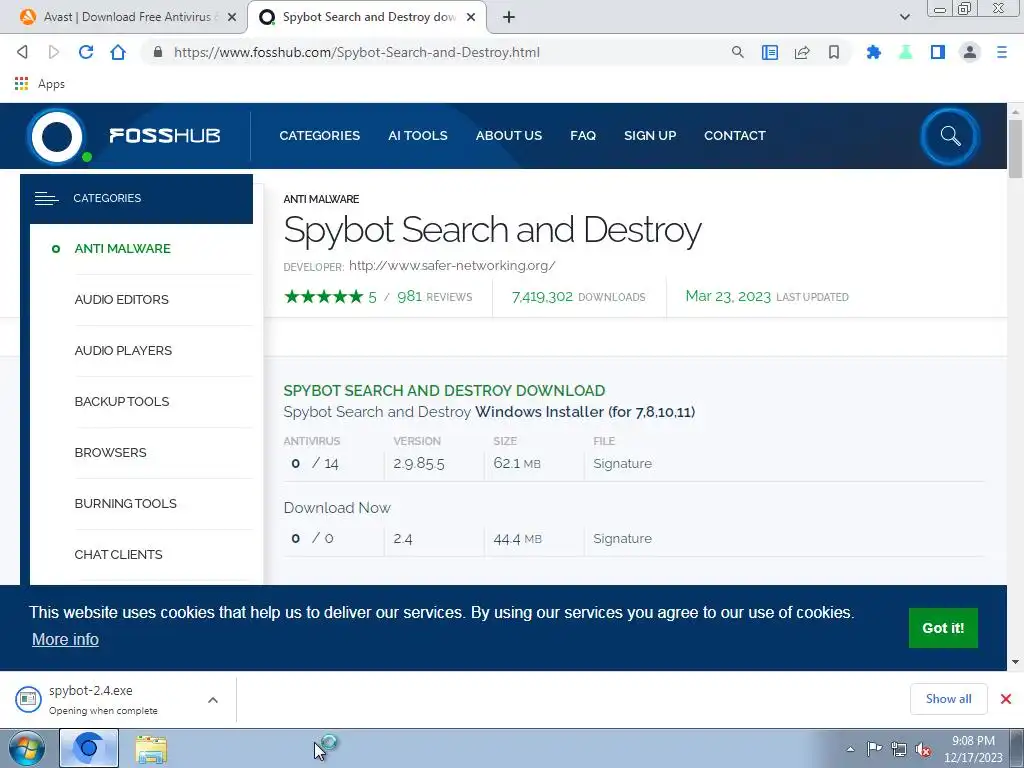Accept cookies with Got it! button

coord(943,628)
